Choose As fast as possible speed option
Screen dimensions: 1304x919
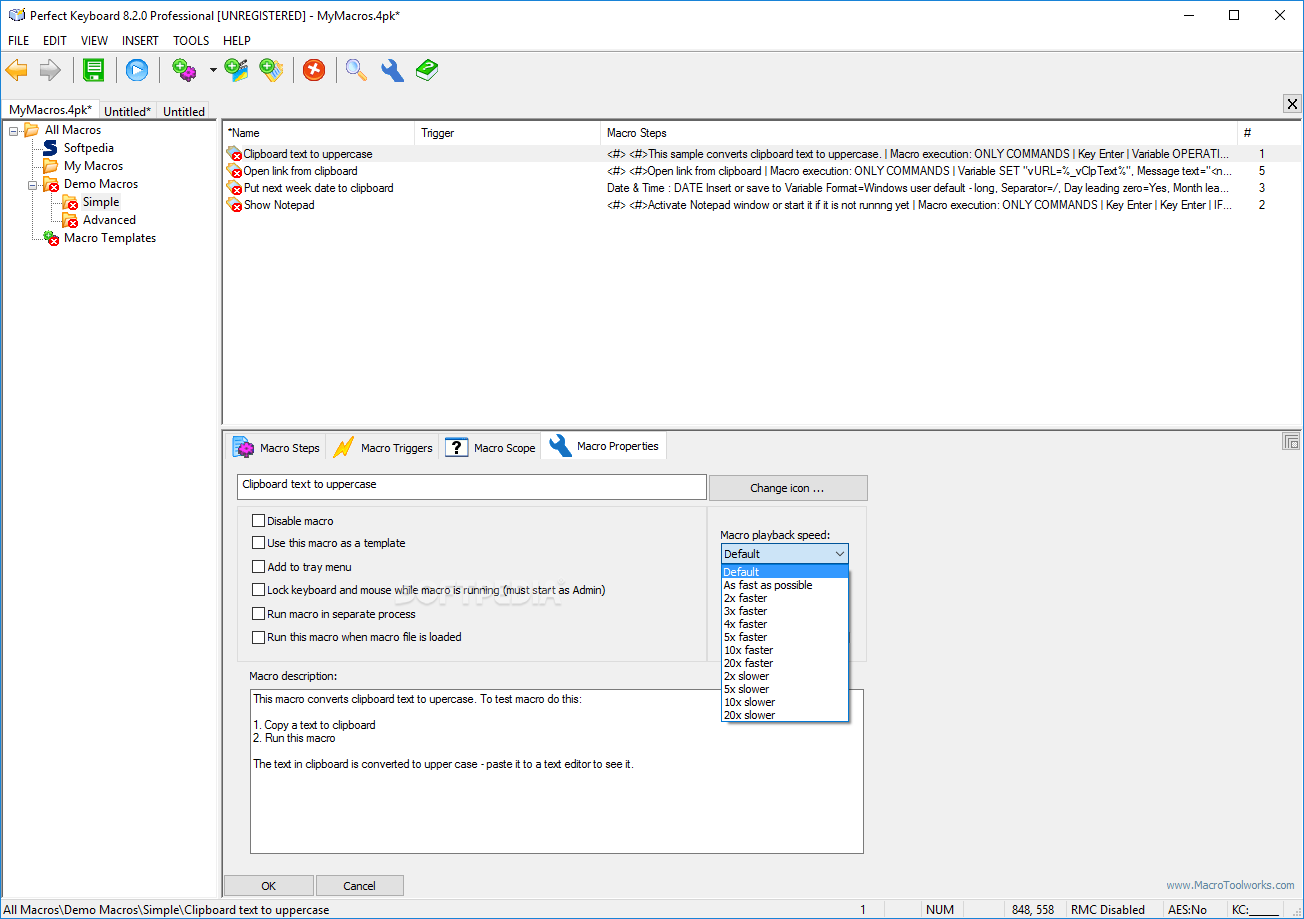[x=785, y=585]
